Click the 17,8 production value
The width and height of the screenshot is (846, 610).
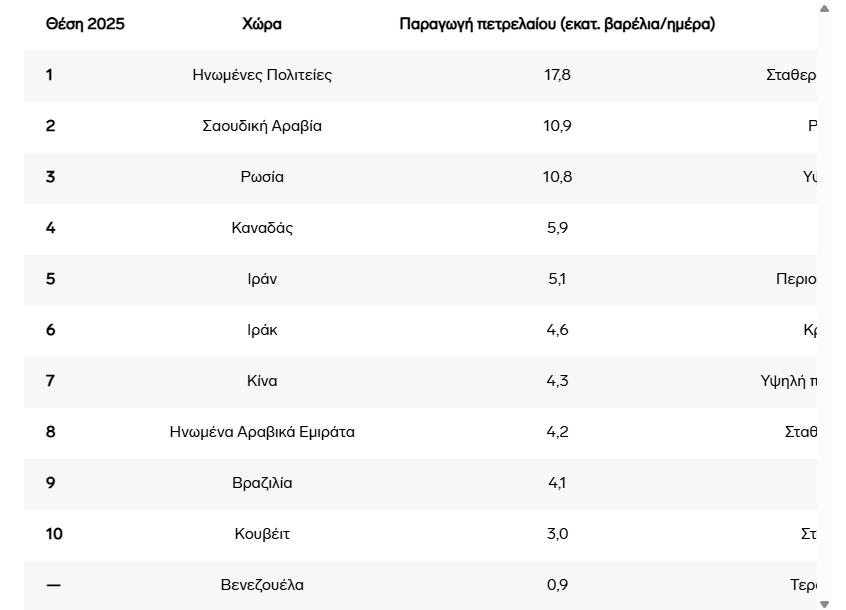coord(557,75)
